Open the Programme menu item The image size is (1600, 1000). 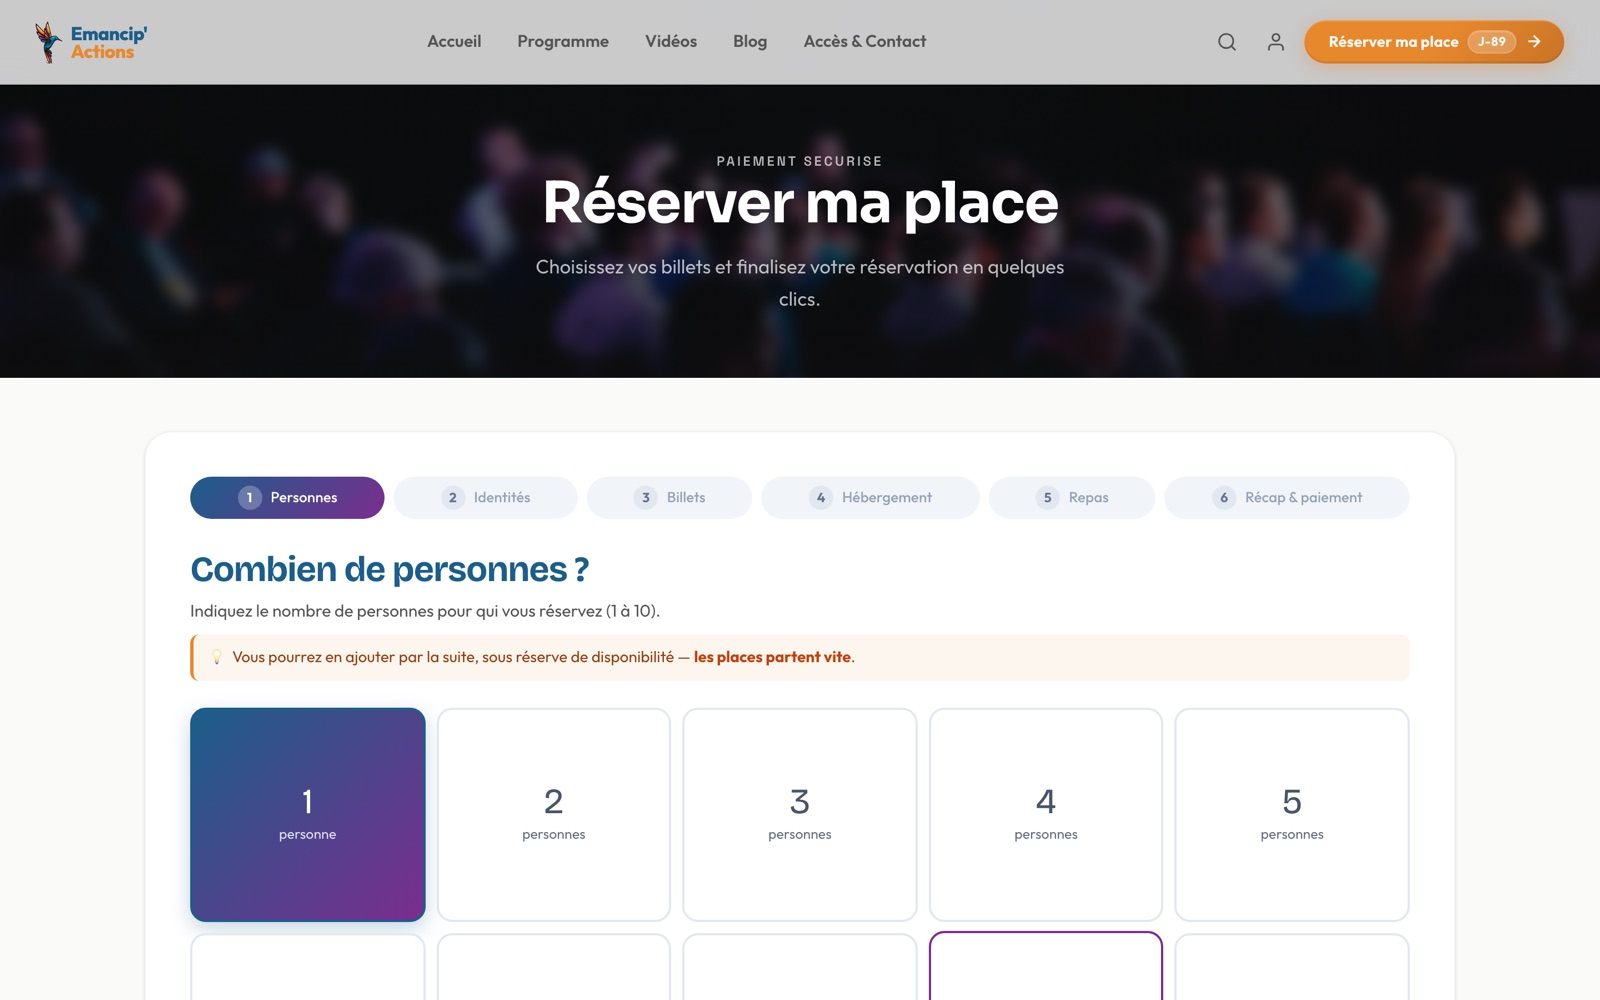pyautogui.click(x=563, y=41)
